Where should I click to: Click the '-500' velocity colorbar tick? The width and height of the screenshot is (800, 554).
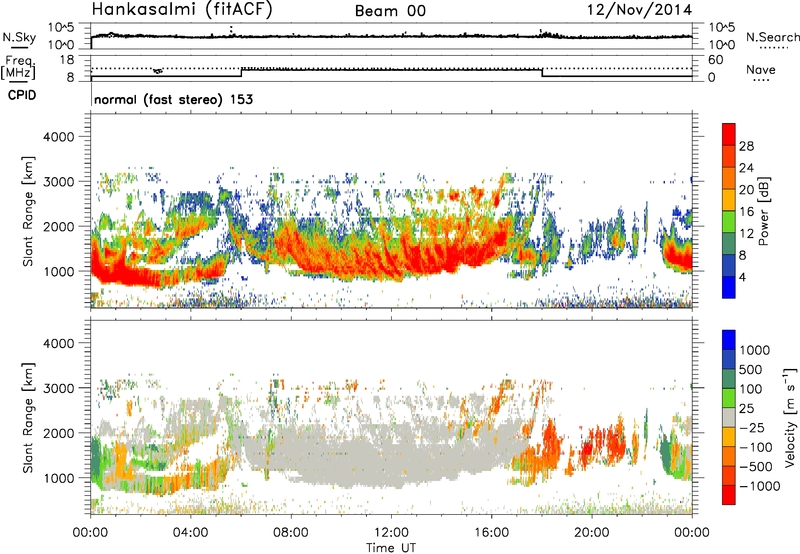(755, 466)
